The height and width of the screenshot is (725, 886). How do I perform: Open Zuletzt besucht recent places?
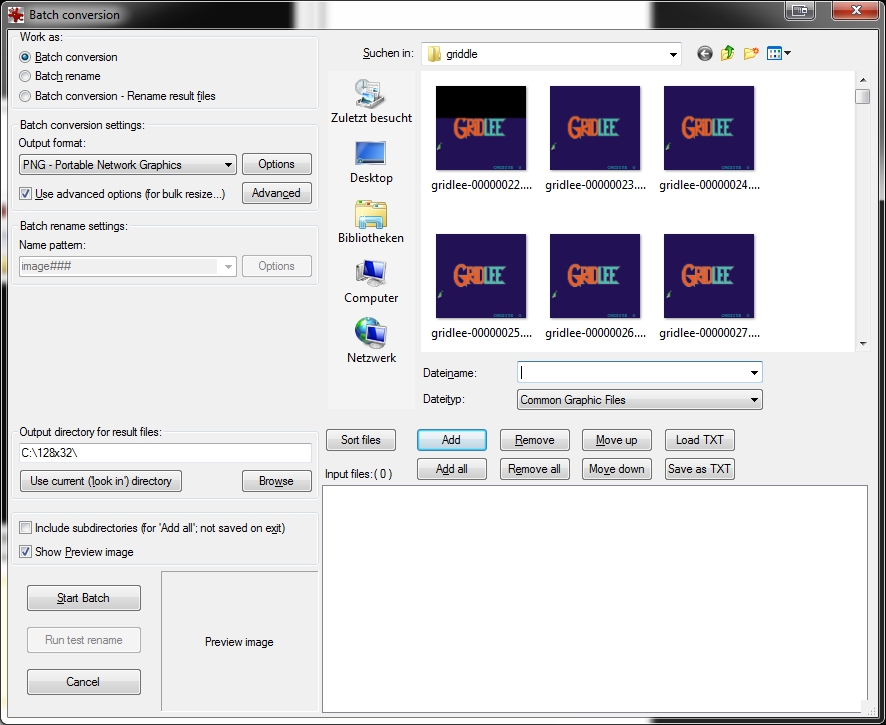tap(371, 101)
